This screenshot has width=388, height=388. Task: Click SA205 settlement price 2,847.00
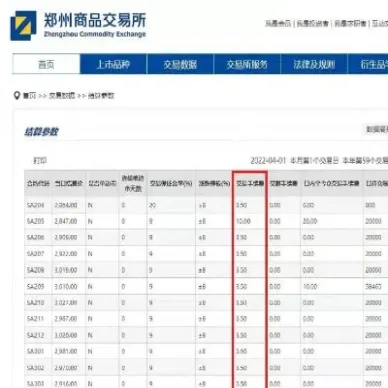pos(66,221)
